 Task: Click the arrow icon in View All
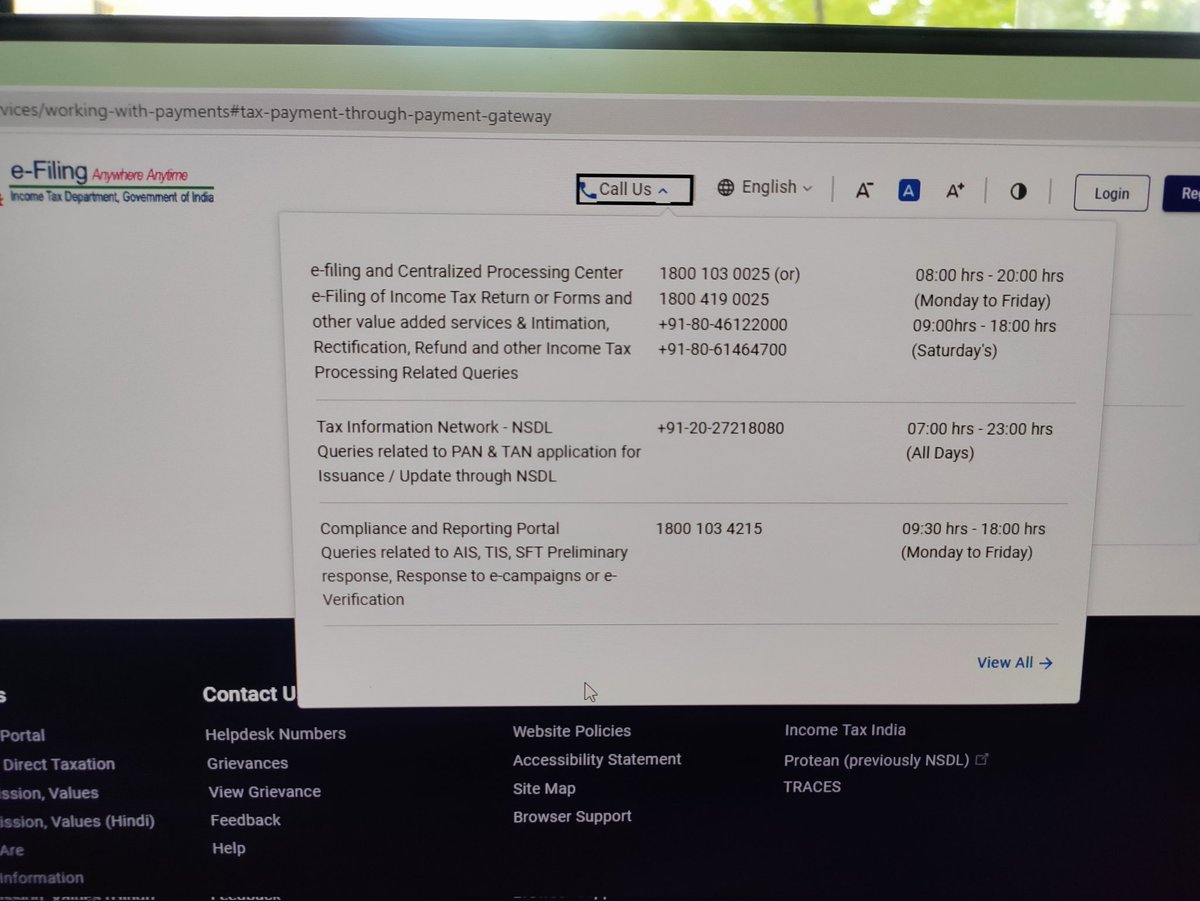point(1046,662)
